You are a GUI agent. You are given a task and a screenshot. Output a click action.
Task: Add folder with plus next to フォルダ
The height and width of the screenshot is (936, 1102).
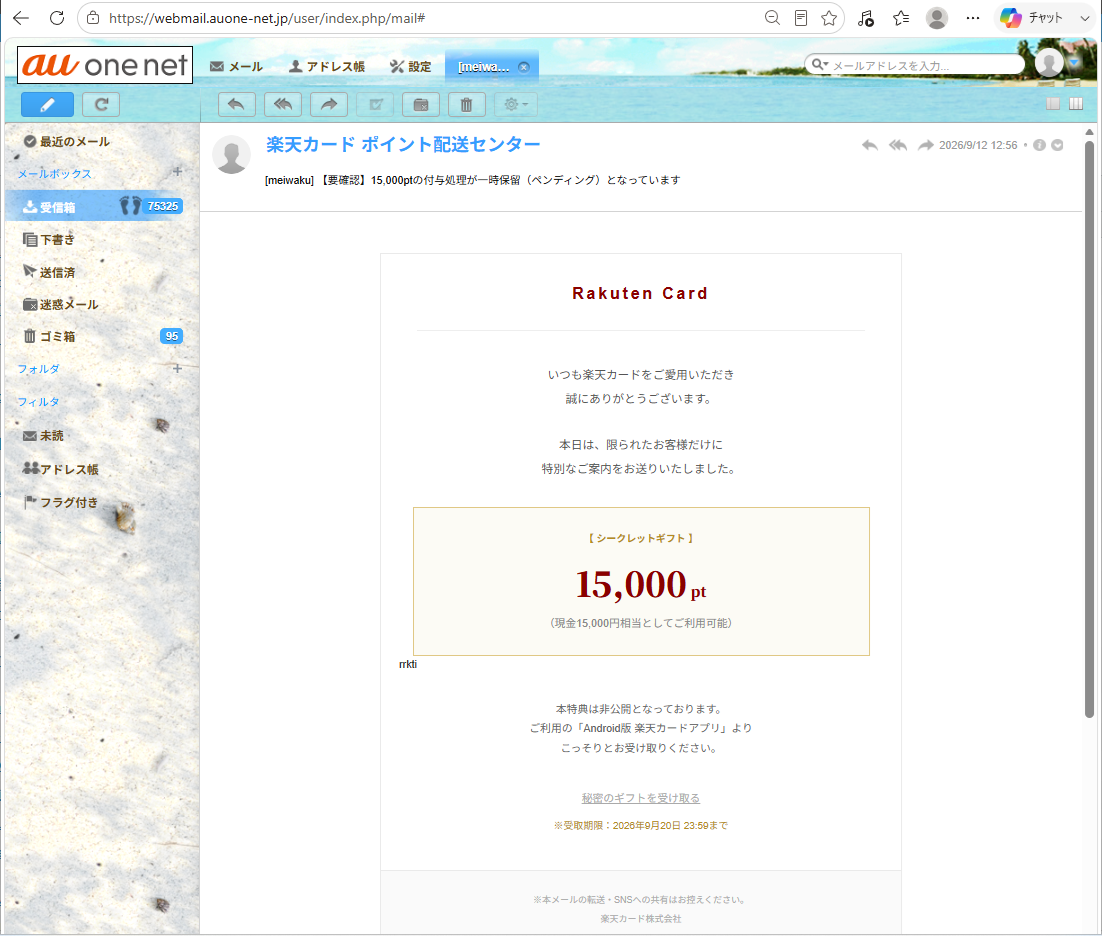point(177,368)
